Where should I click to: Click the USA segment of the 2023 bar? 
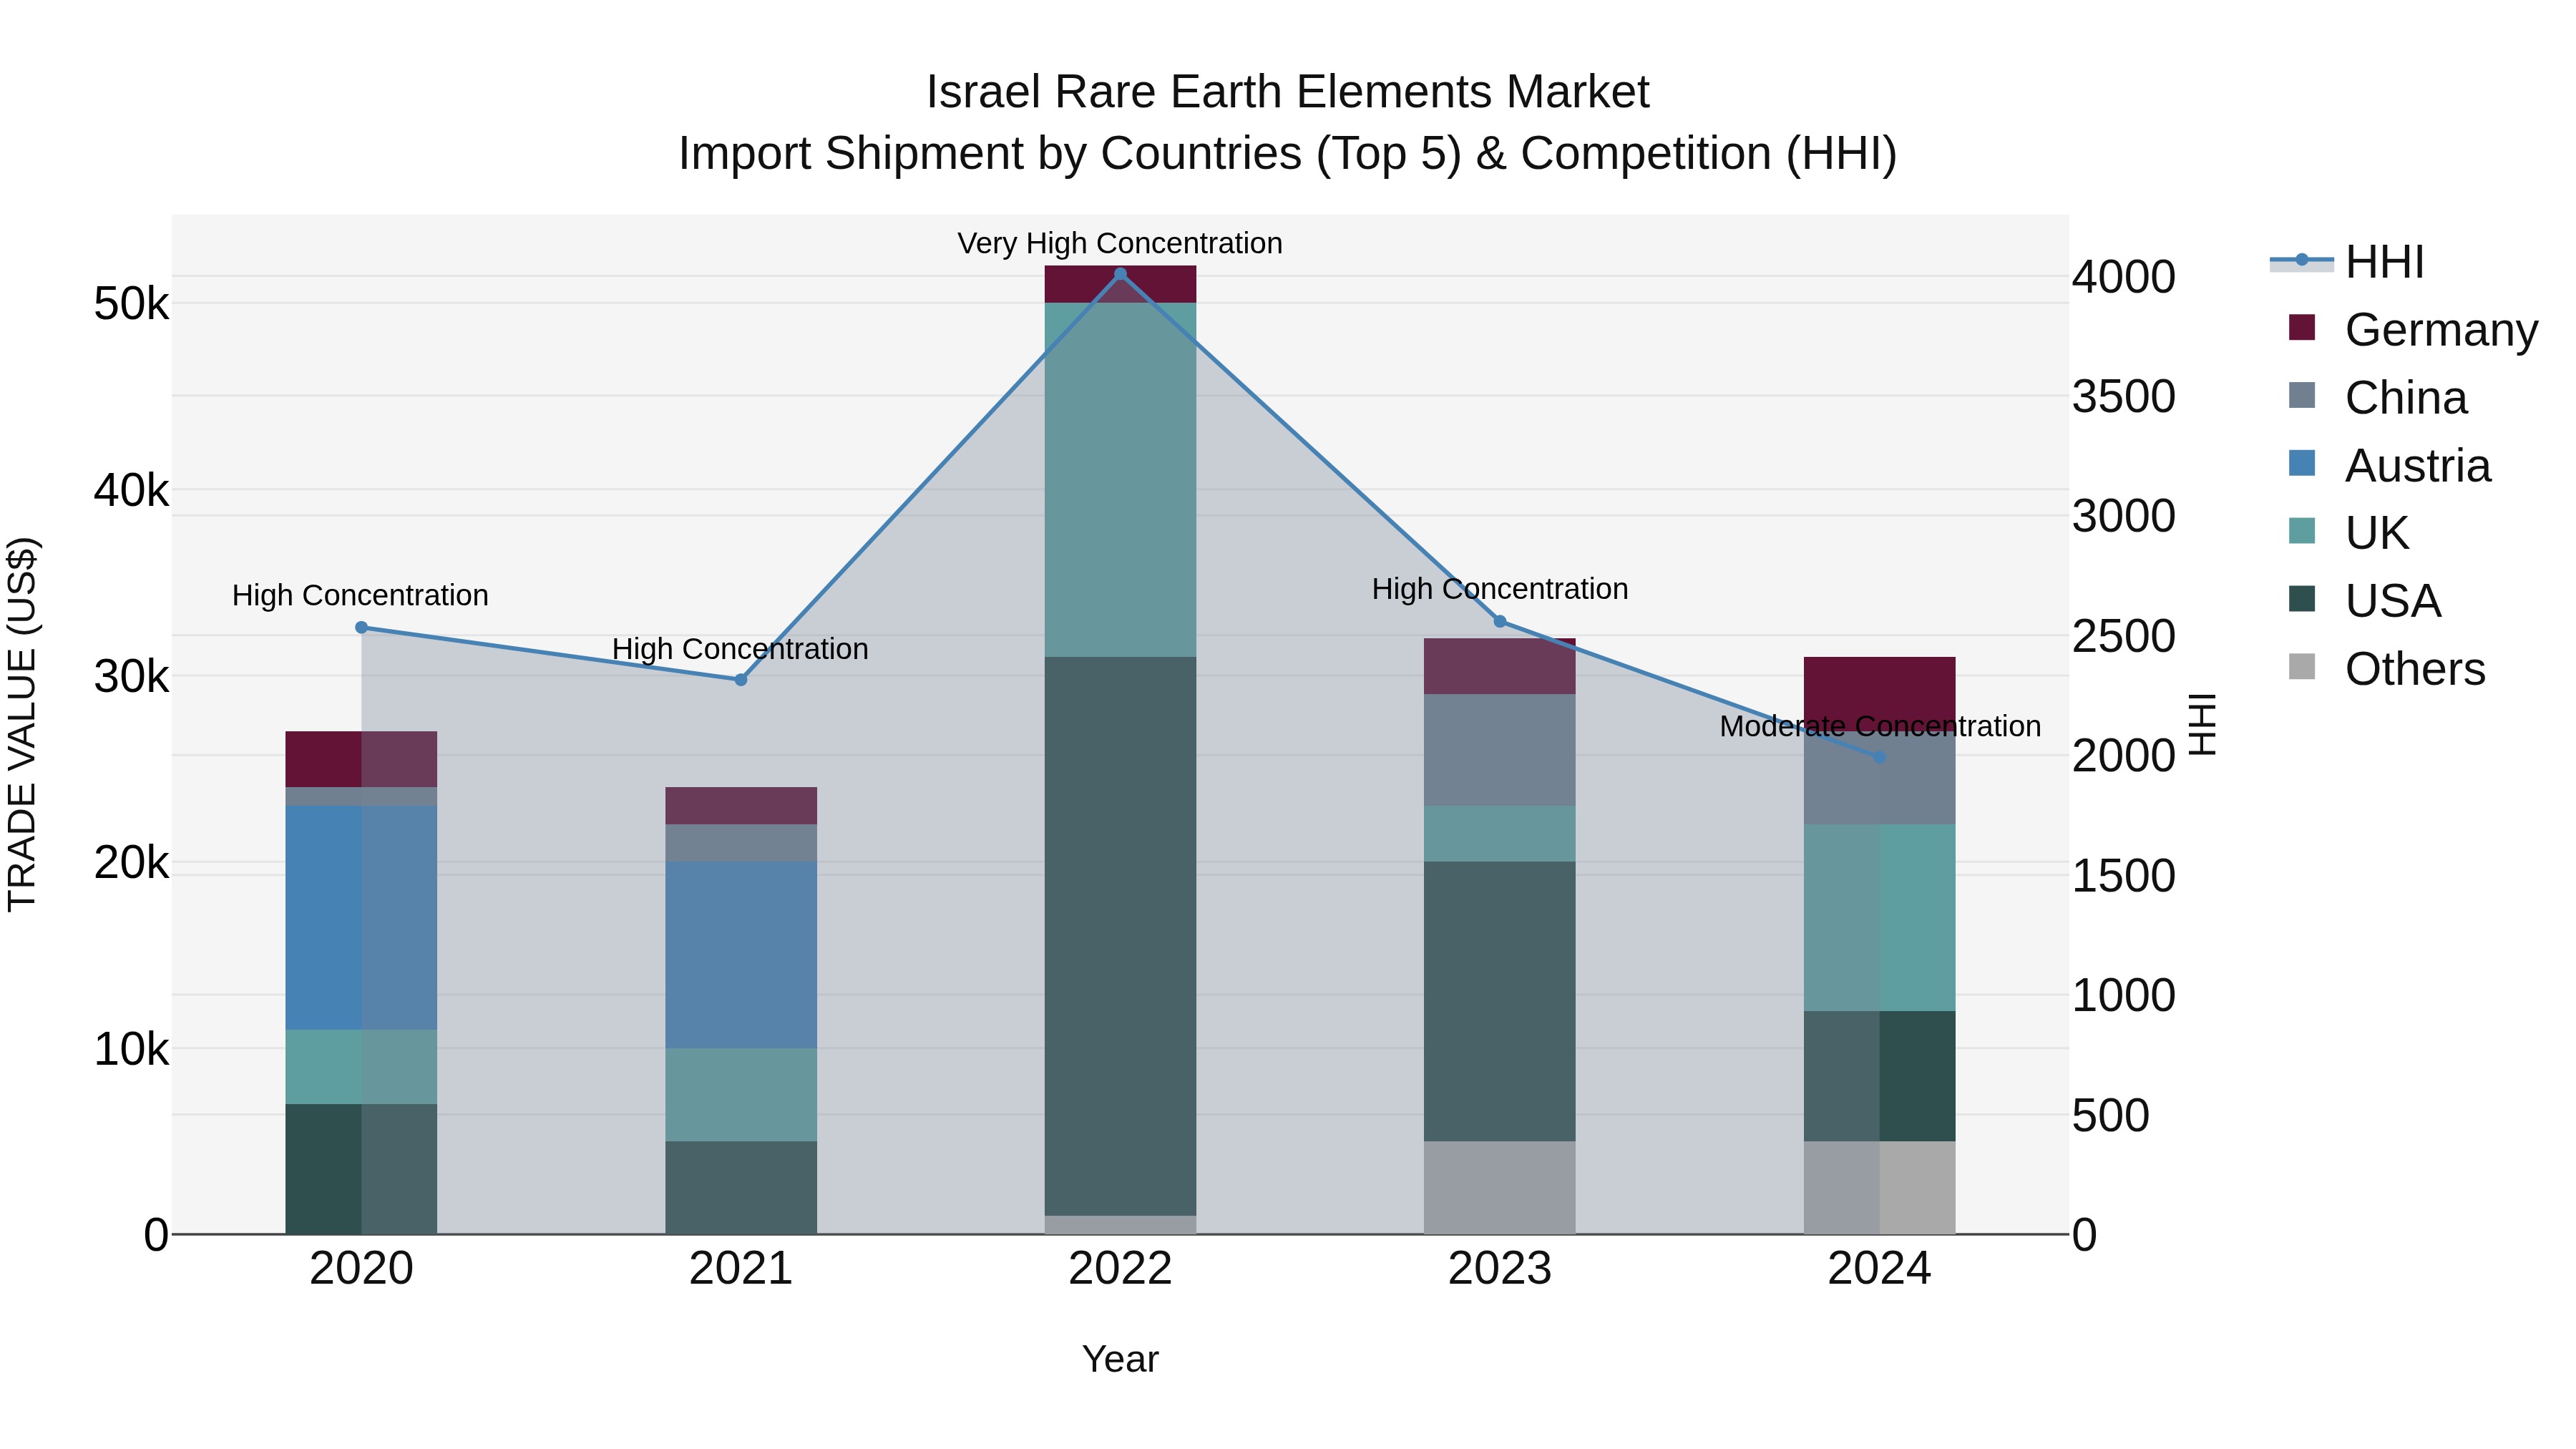click(1500, 1001)
